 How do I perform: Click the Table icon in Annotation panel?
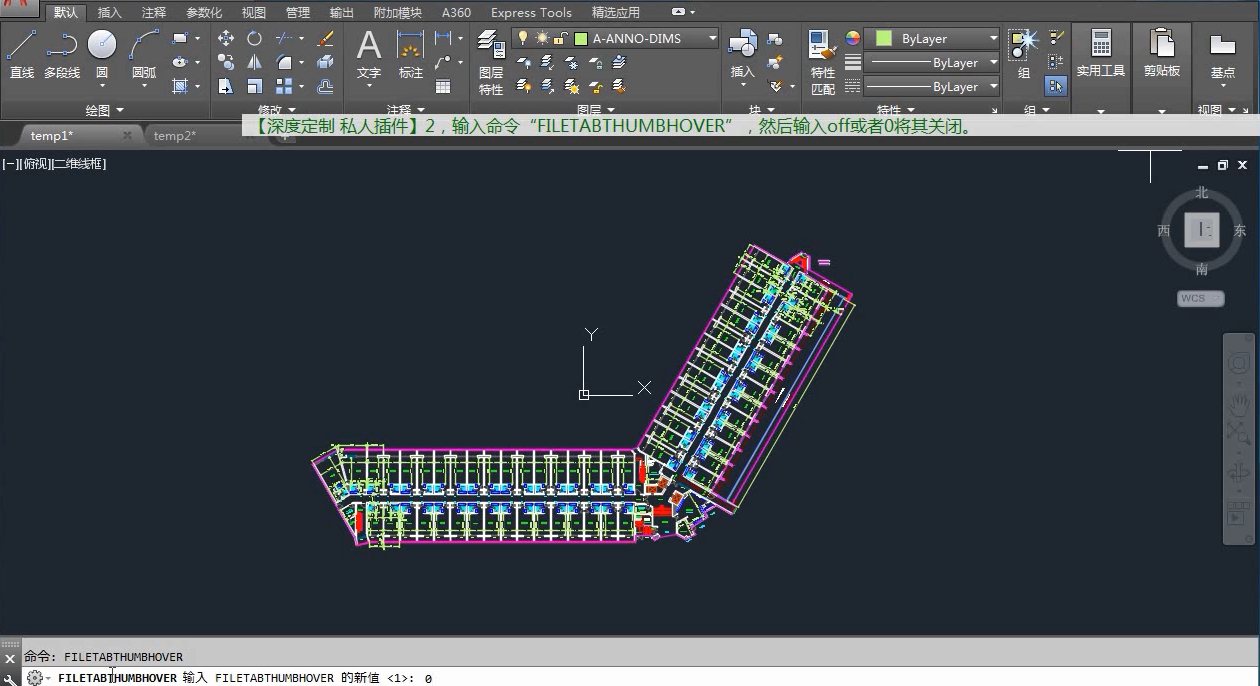click(x=443, y=86)
